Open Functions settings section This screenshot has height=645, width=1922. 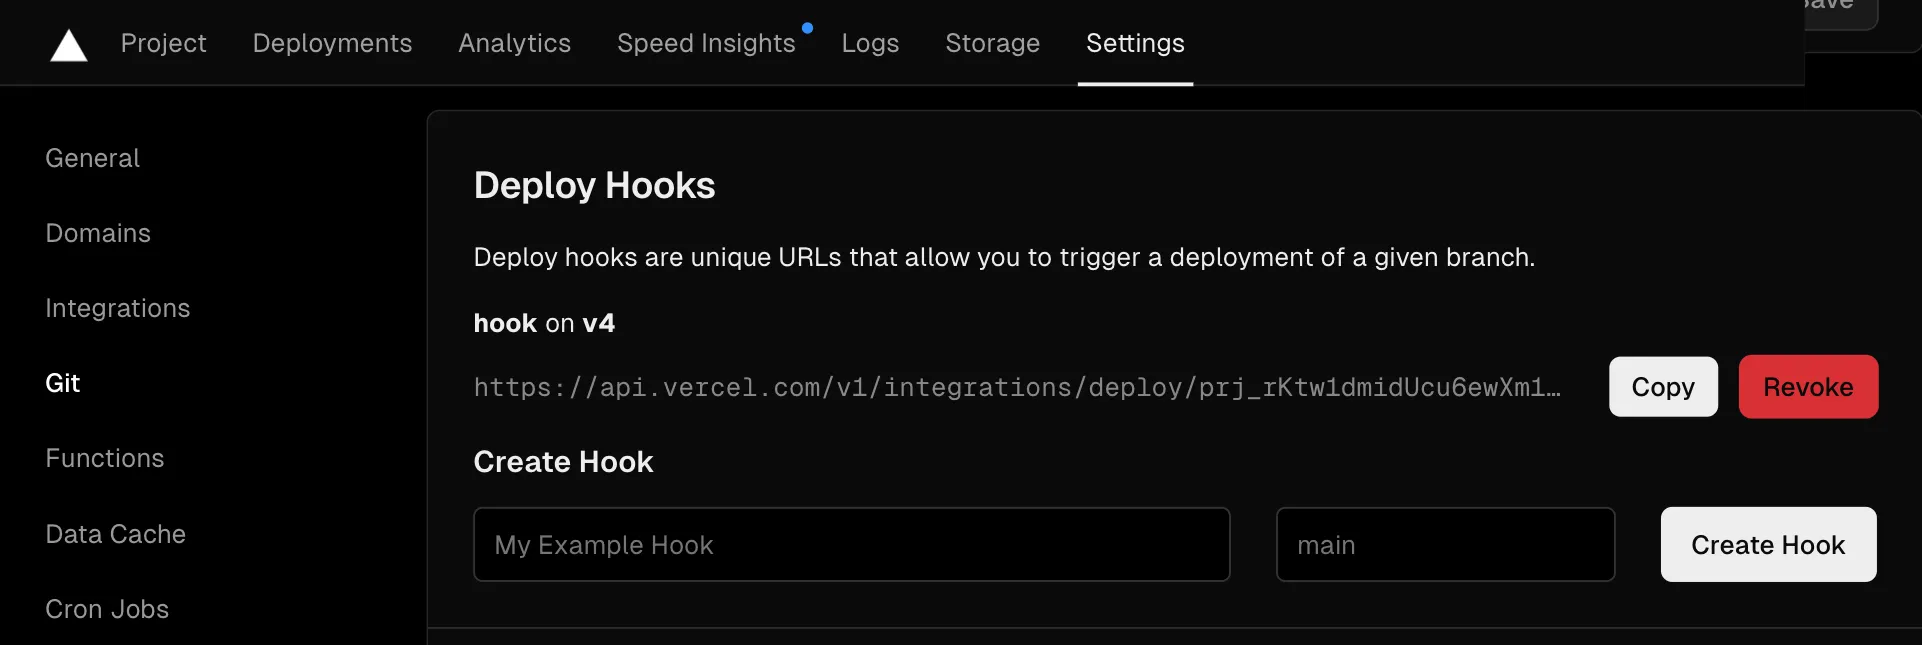(104, 458)
